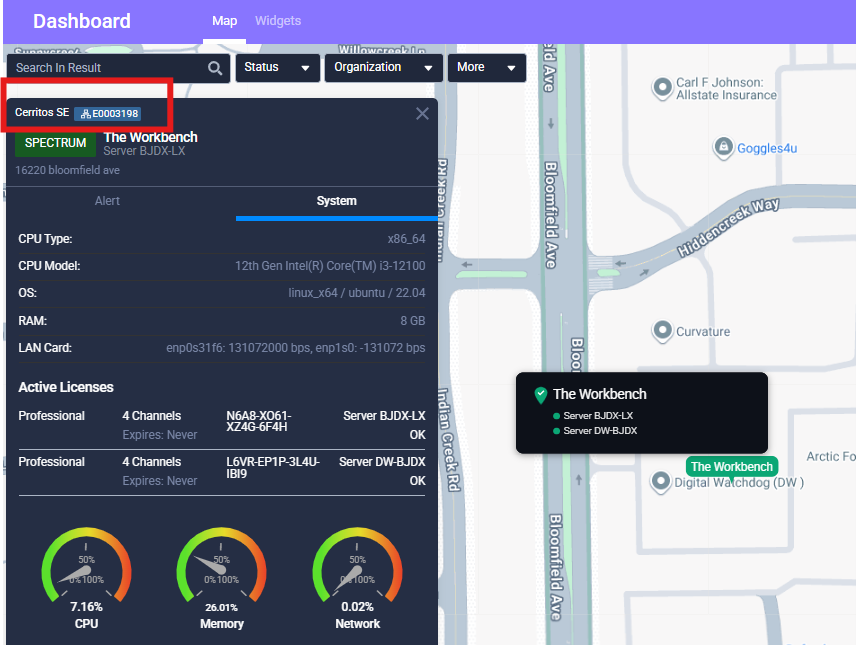Image resolution: width=856 pixels, height=645 pixels.
Task: Close the Cerritos SE details panel
Action: (422, 114)
